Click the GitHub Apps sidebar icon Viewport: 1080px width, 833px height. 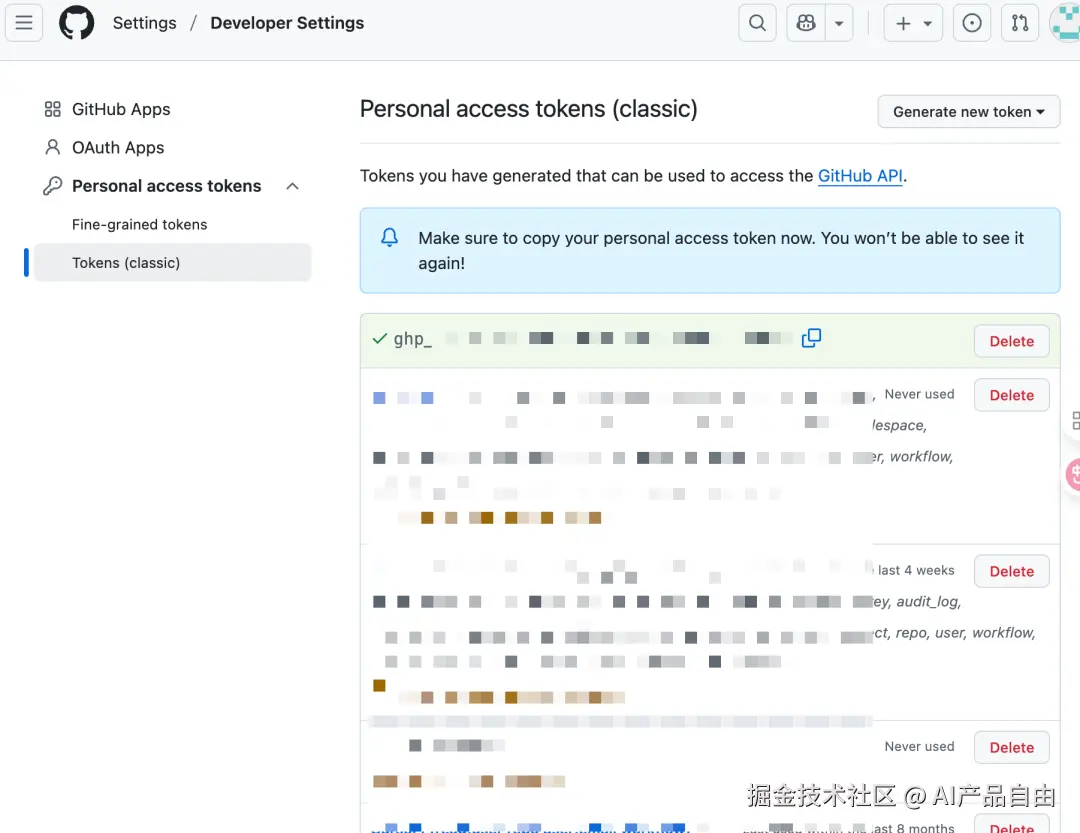coord(51,109)
